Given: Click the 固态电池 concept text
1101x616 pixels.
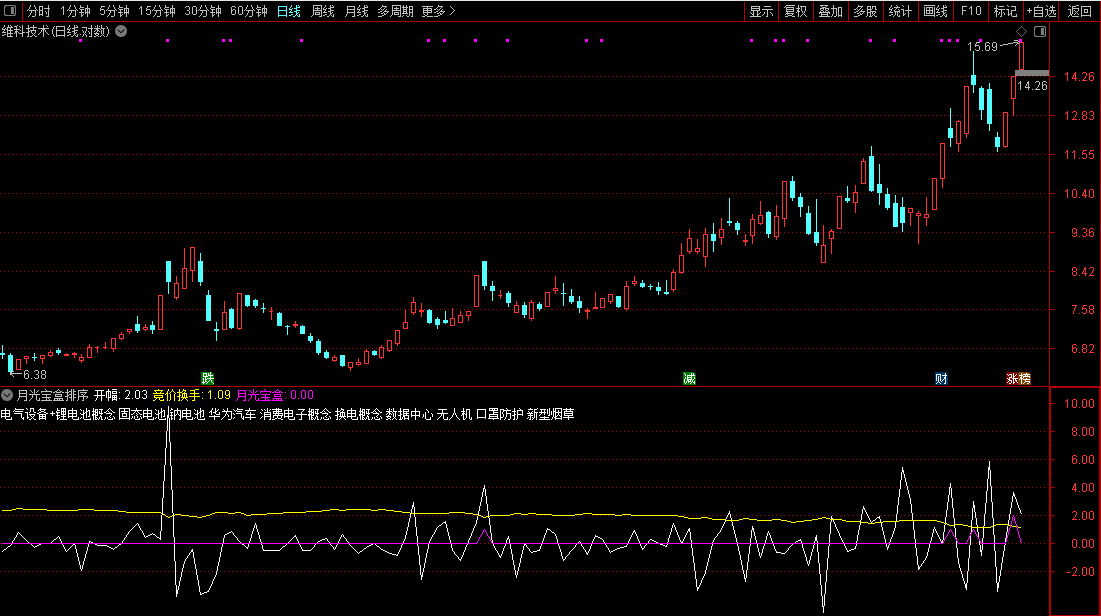Looking at the screenshot, I should coord(142,414).
